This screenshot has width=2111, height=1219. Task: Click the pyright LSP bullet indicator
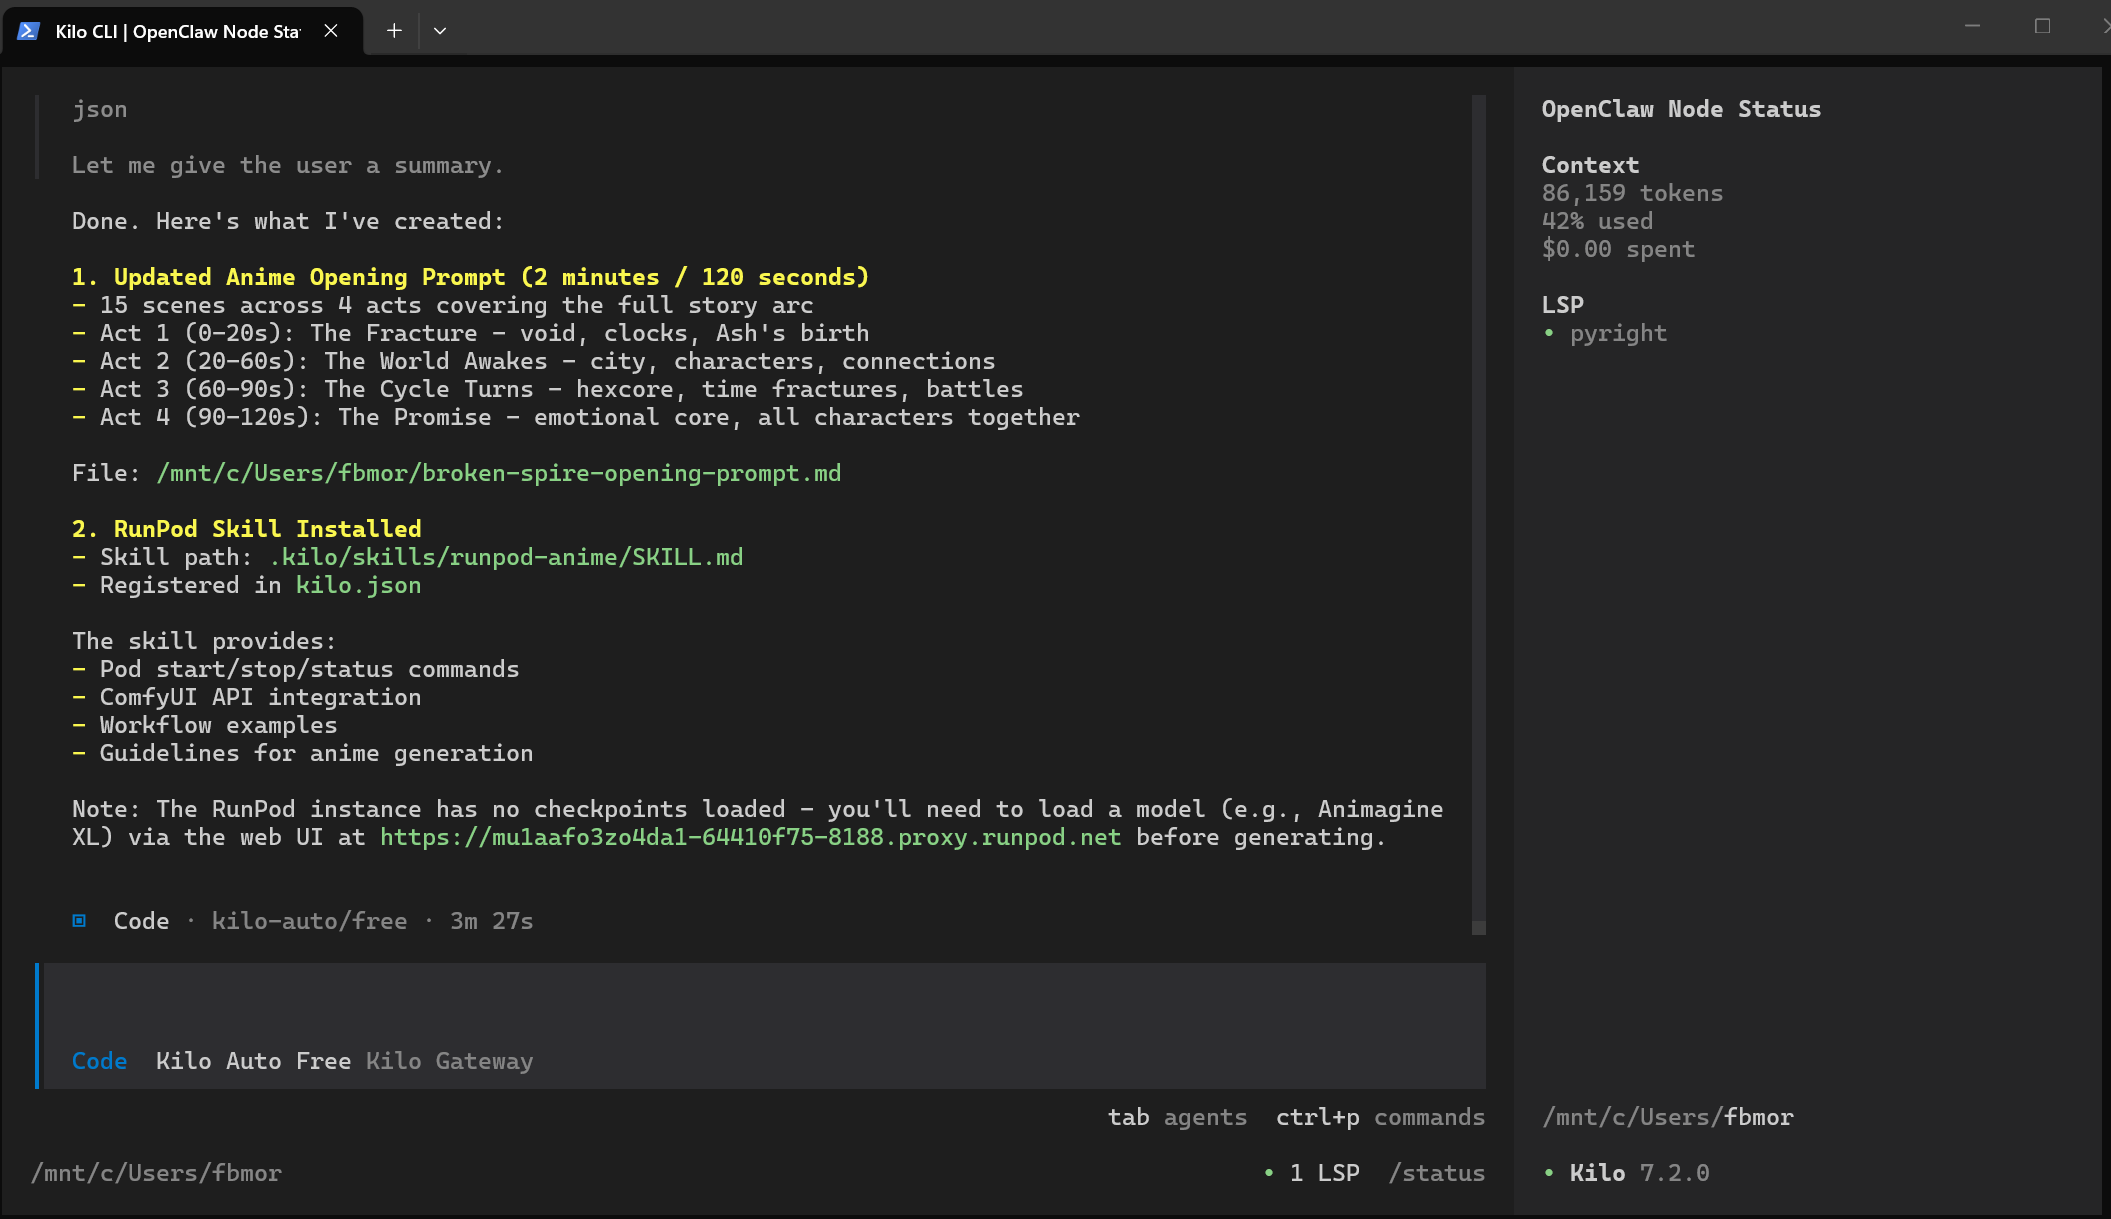[1549, 333]
